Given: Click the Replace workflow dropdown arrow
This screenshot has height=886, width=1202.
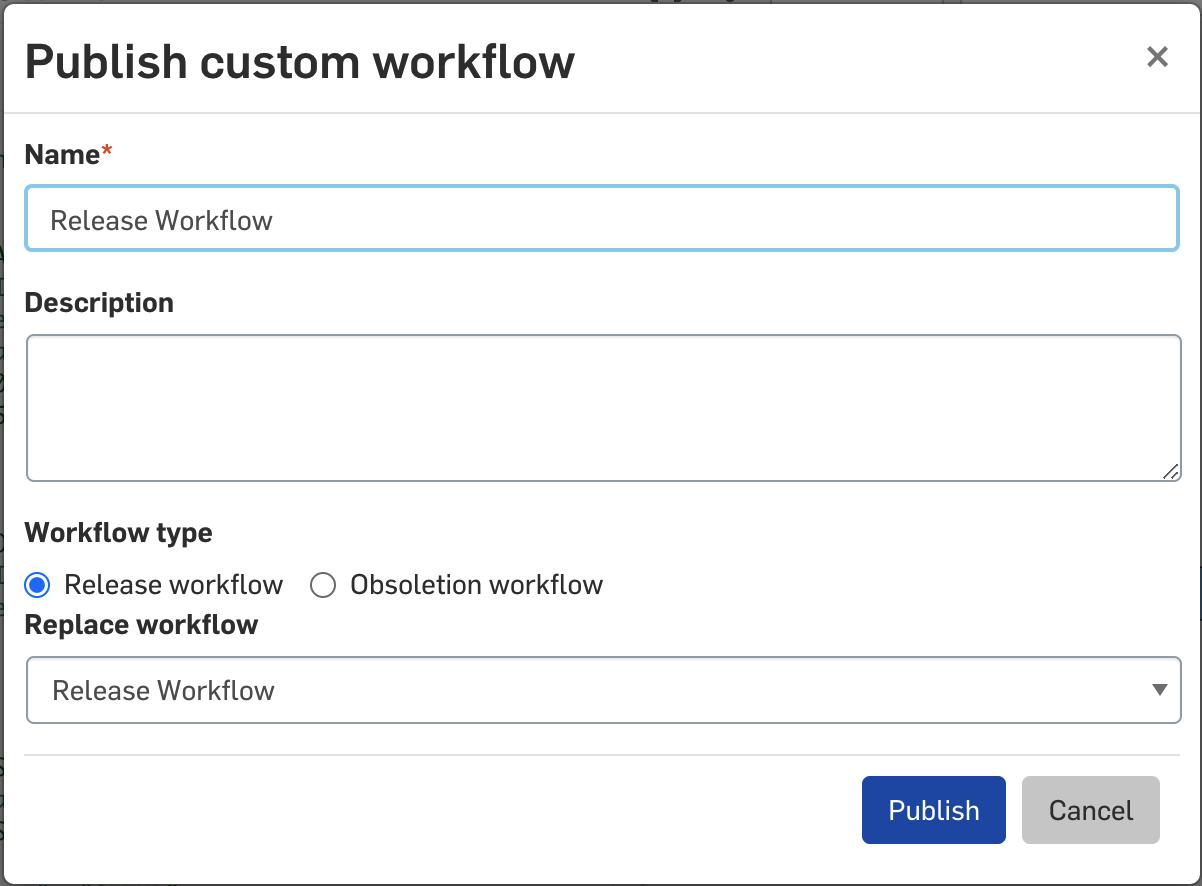Looking at the screenshot, I should 1159,690.
